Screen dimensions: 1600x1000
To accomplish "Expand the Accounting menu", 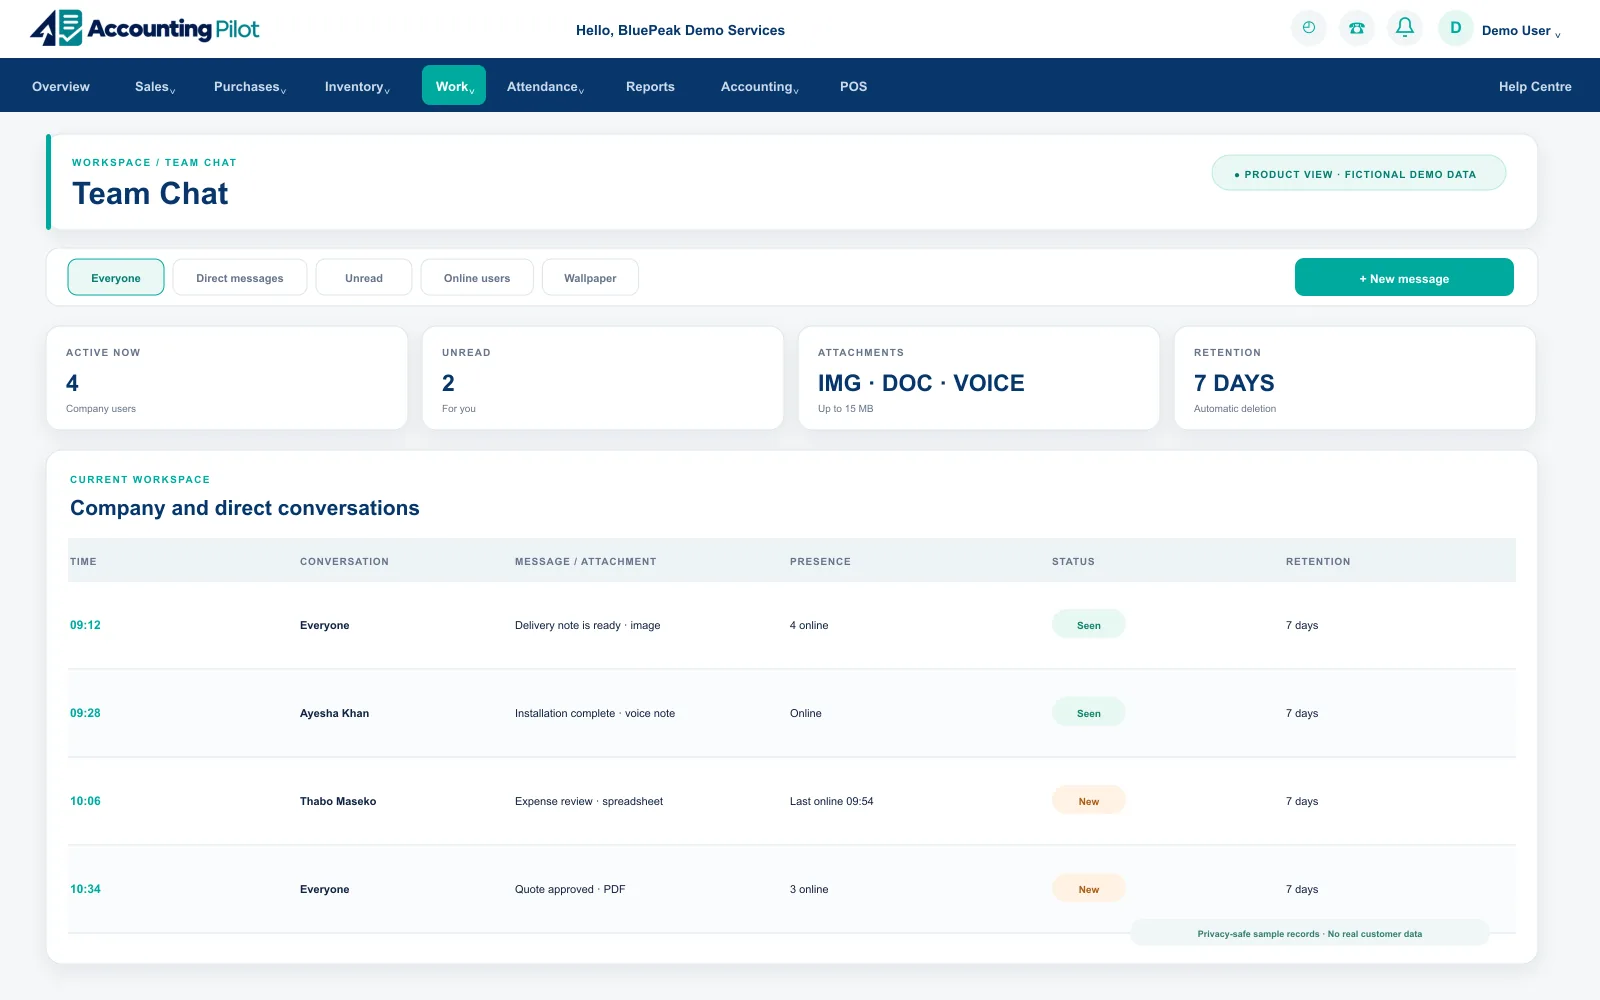I will pos(759,87).
